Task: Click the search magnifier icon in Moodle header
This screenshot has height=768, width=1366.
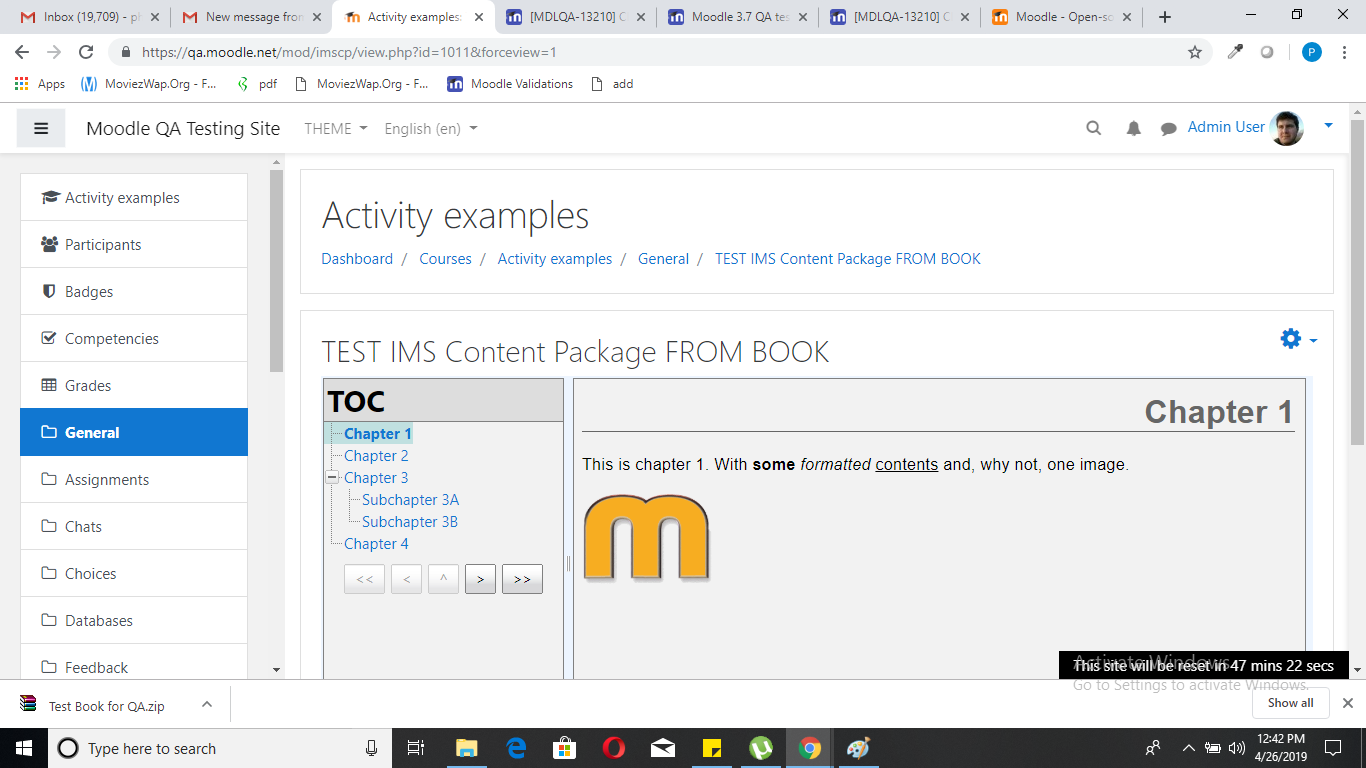Action: coord(1093,128)
